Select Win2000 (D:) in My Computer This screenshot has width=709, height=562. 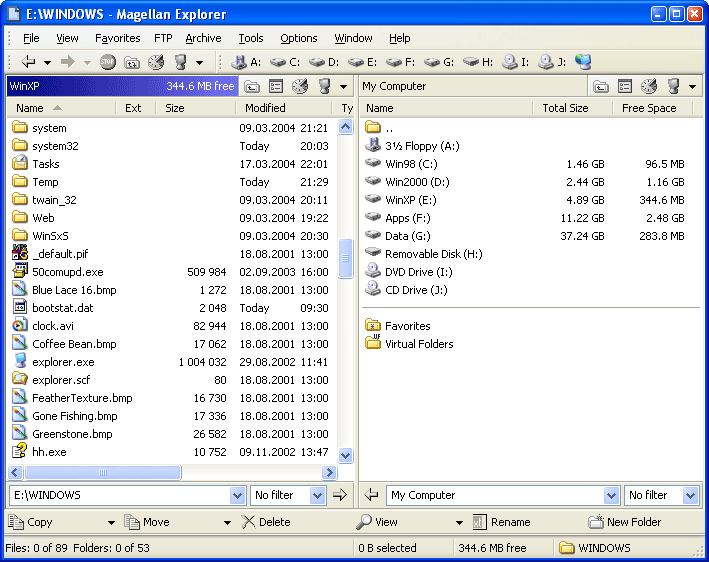417,182
